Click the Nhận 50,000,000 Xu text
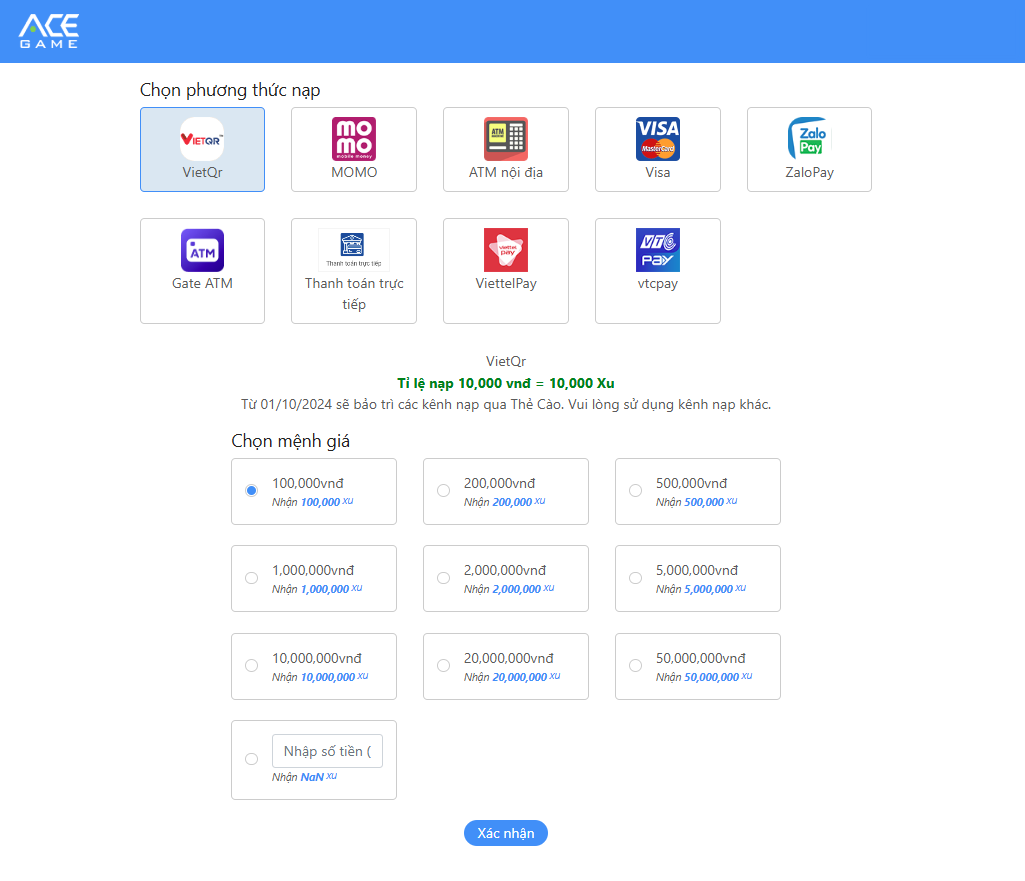Screen dimensions: 1025x881 pos(704,677)
